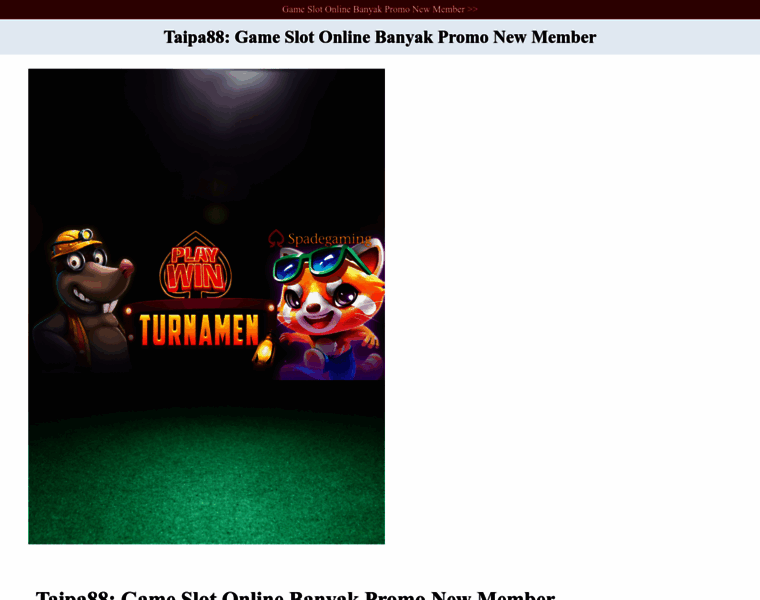The height and width of the screenshot is (600, 760).
Task: Click the Taipa88 page title heading
Action: [x=380, y=37]
